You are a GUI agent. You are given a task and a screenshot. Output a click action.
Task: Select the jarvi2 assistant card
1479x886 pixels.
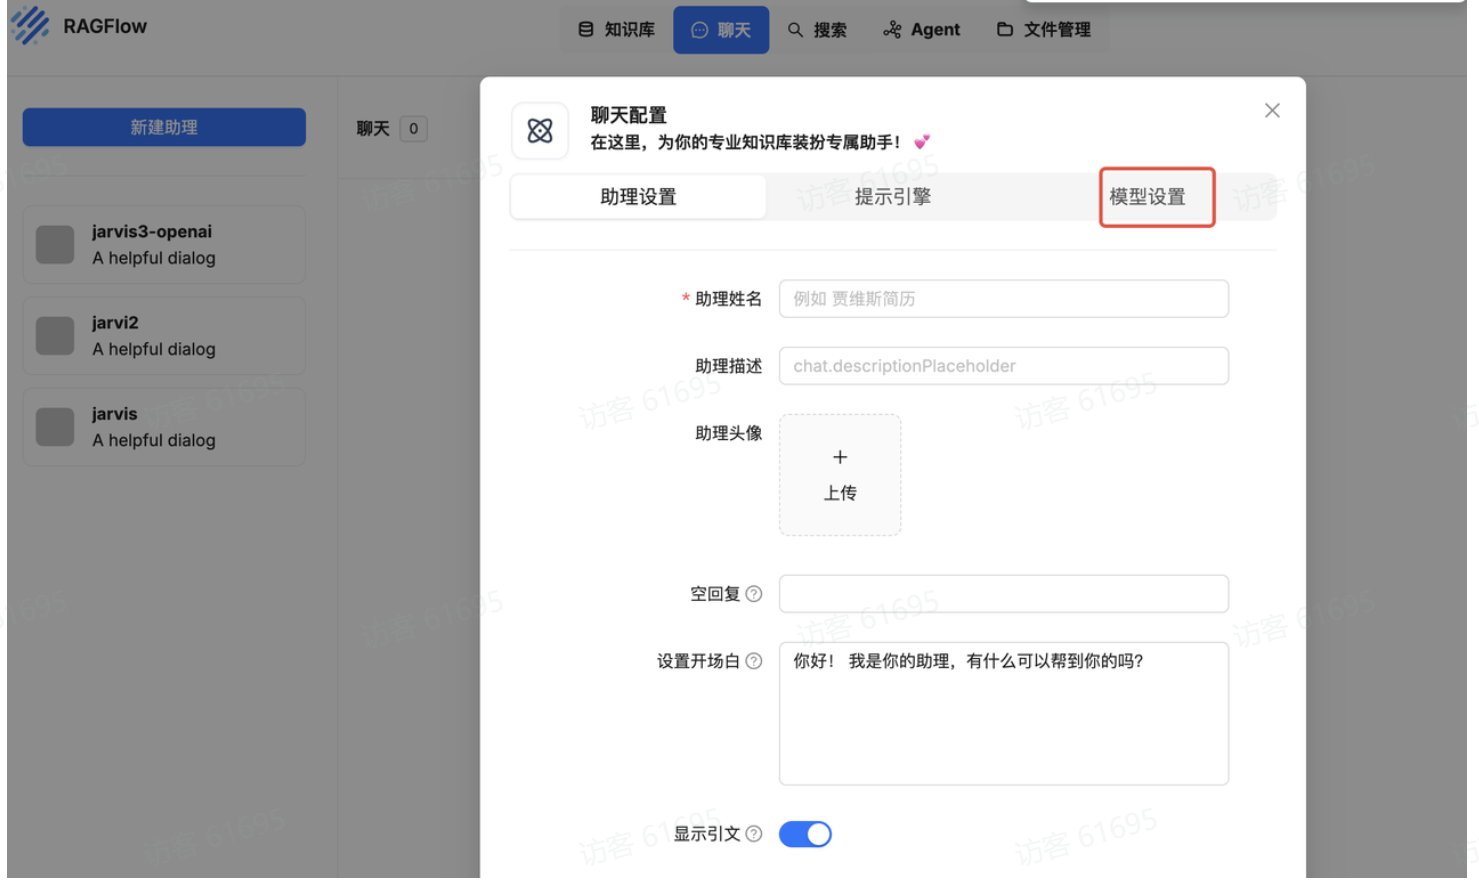(164, 336)
